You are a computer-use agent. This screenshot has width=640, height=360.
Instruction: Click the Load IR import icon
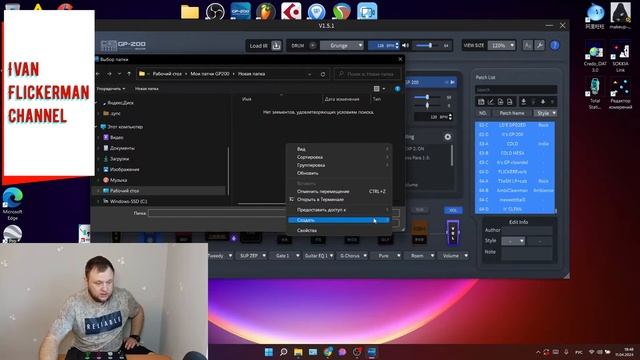point(276,45)
